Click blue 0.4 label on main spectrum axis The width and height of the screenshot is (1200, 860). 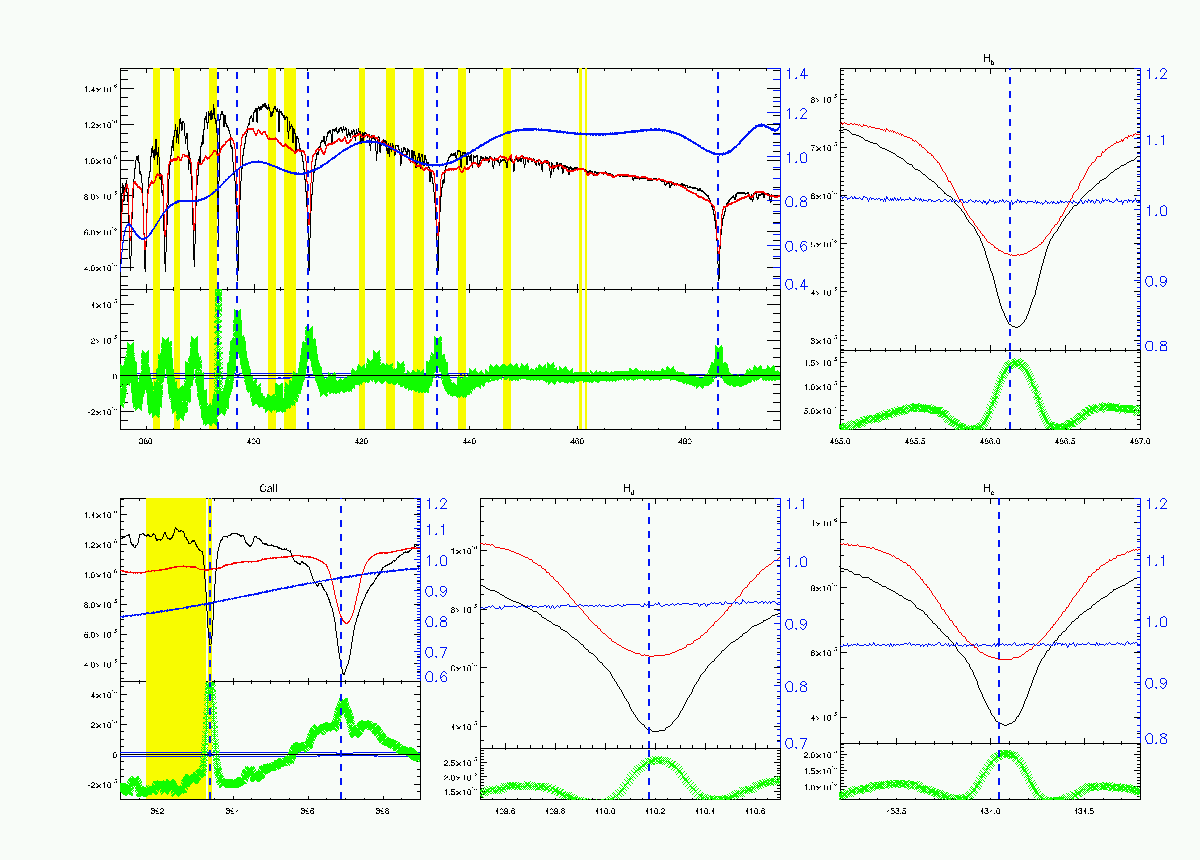coord(795,285)
